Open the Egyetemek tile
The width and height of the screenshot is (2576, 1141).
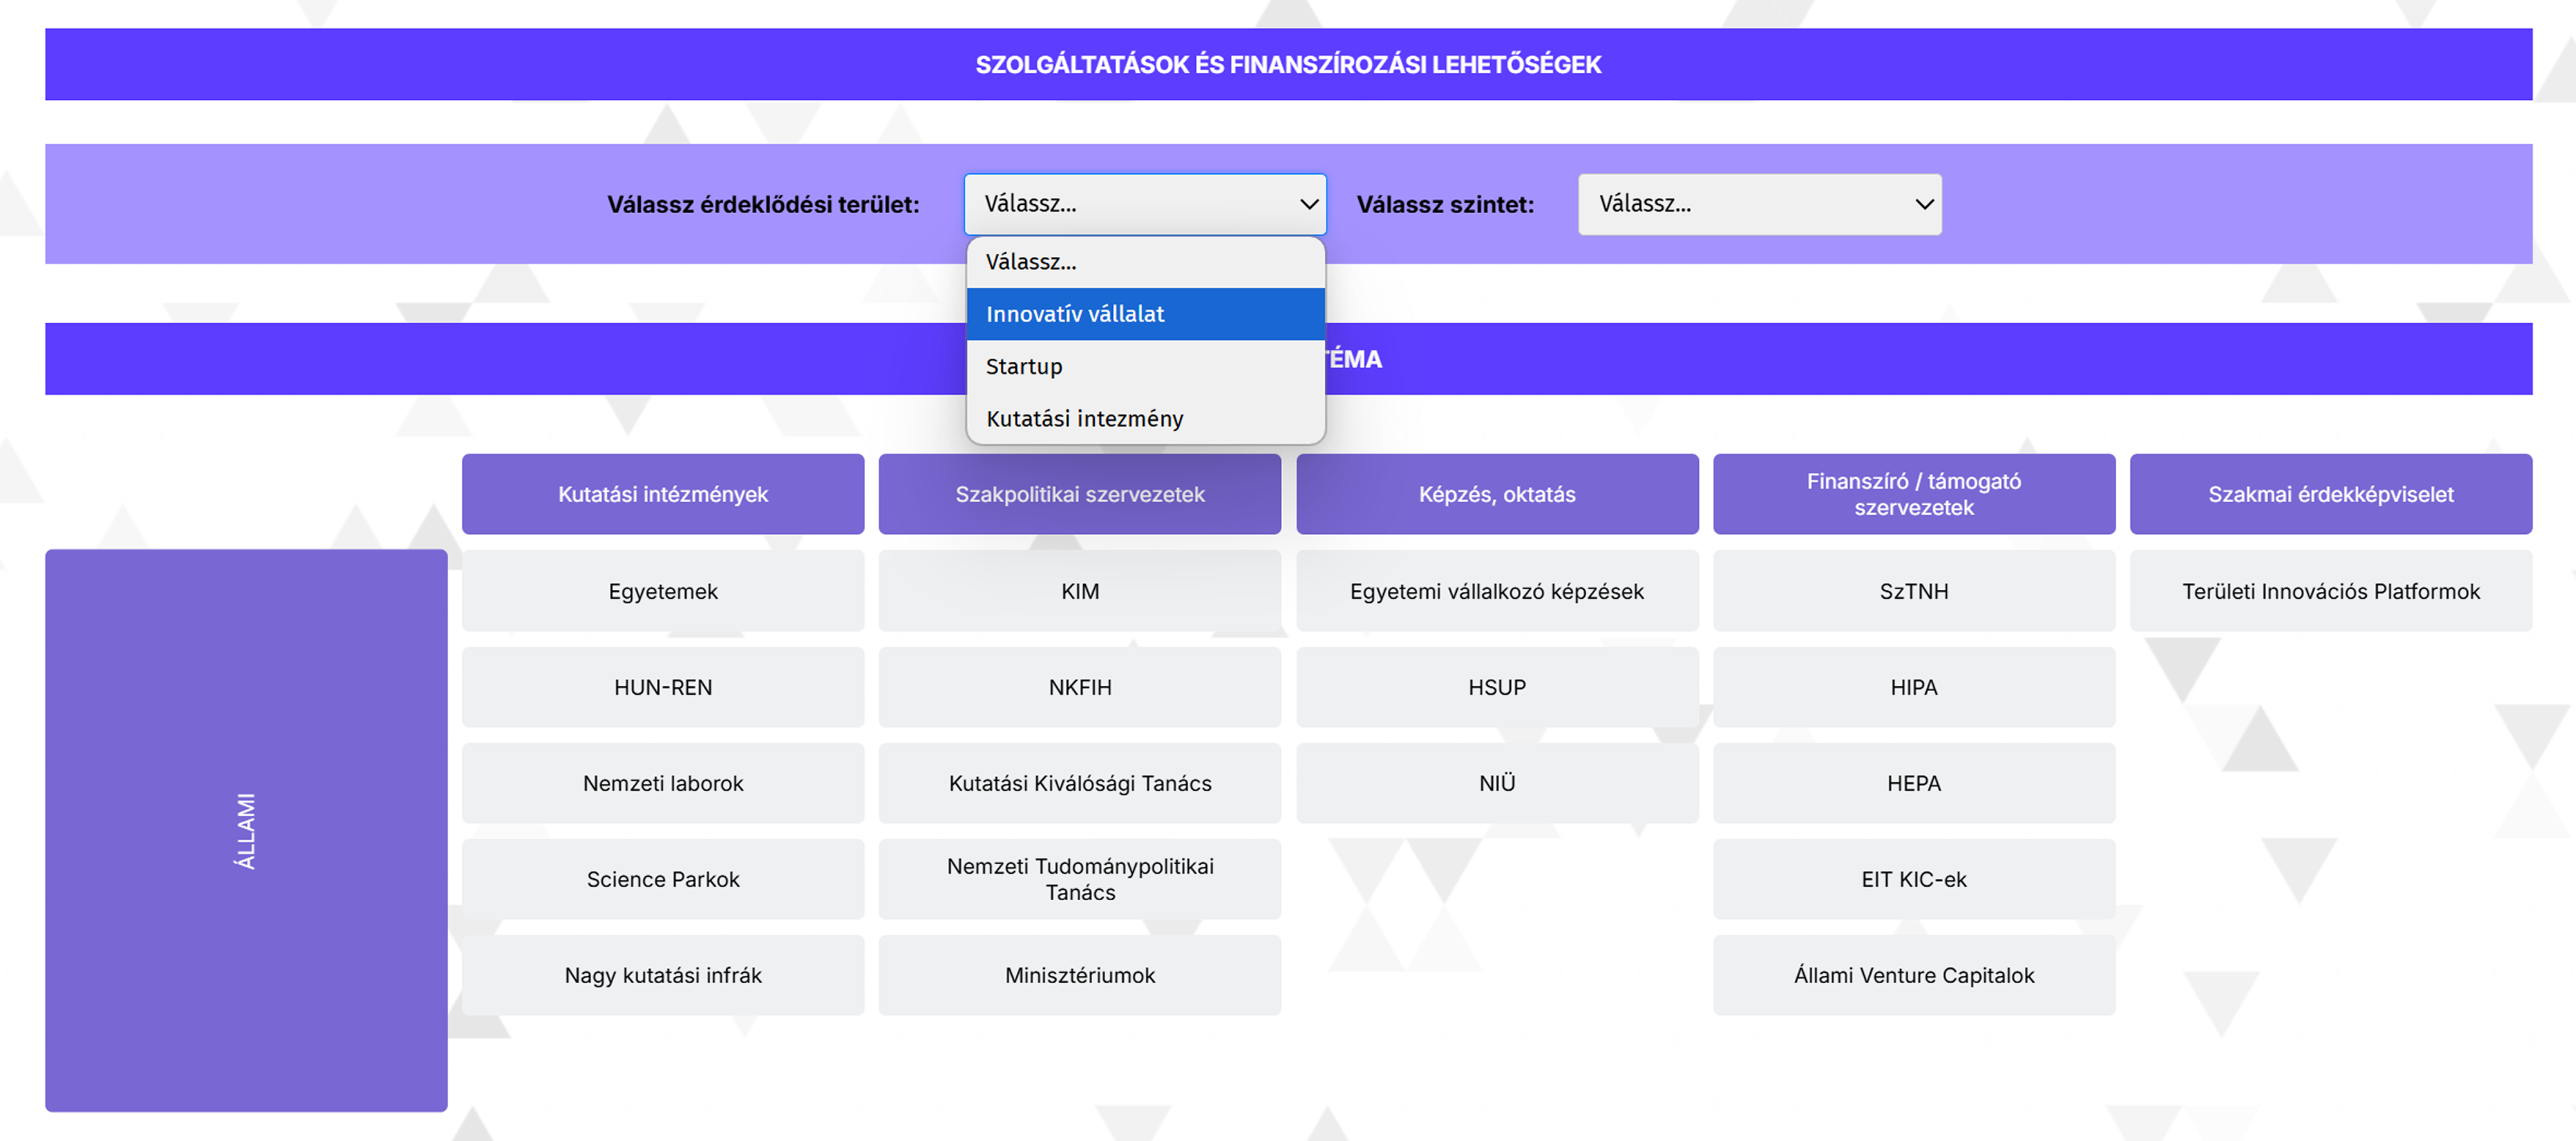pyautogui.click(x=662, y=591)
